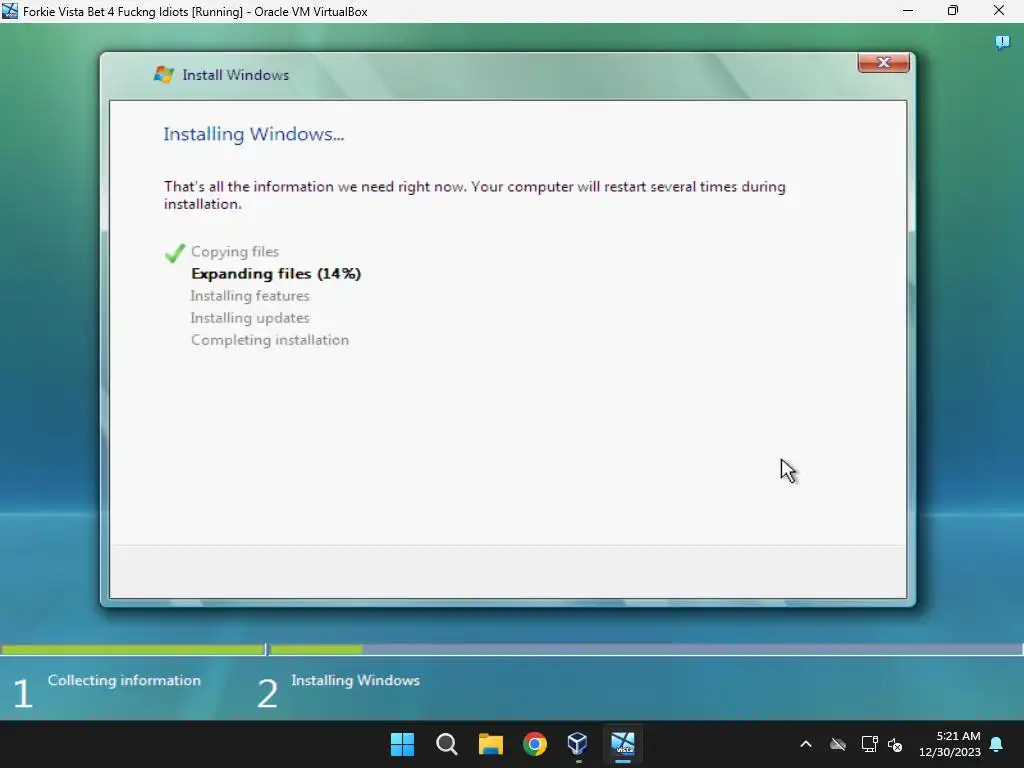The image size is (1024, 768).
Task: Click the muted volume tray icon
Action: 895,744
